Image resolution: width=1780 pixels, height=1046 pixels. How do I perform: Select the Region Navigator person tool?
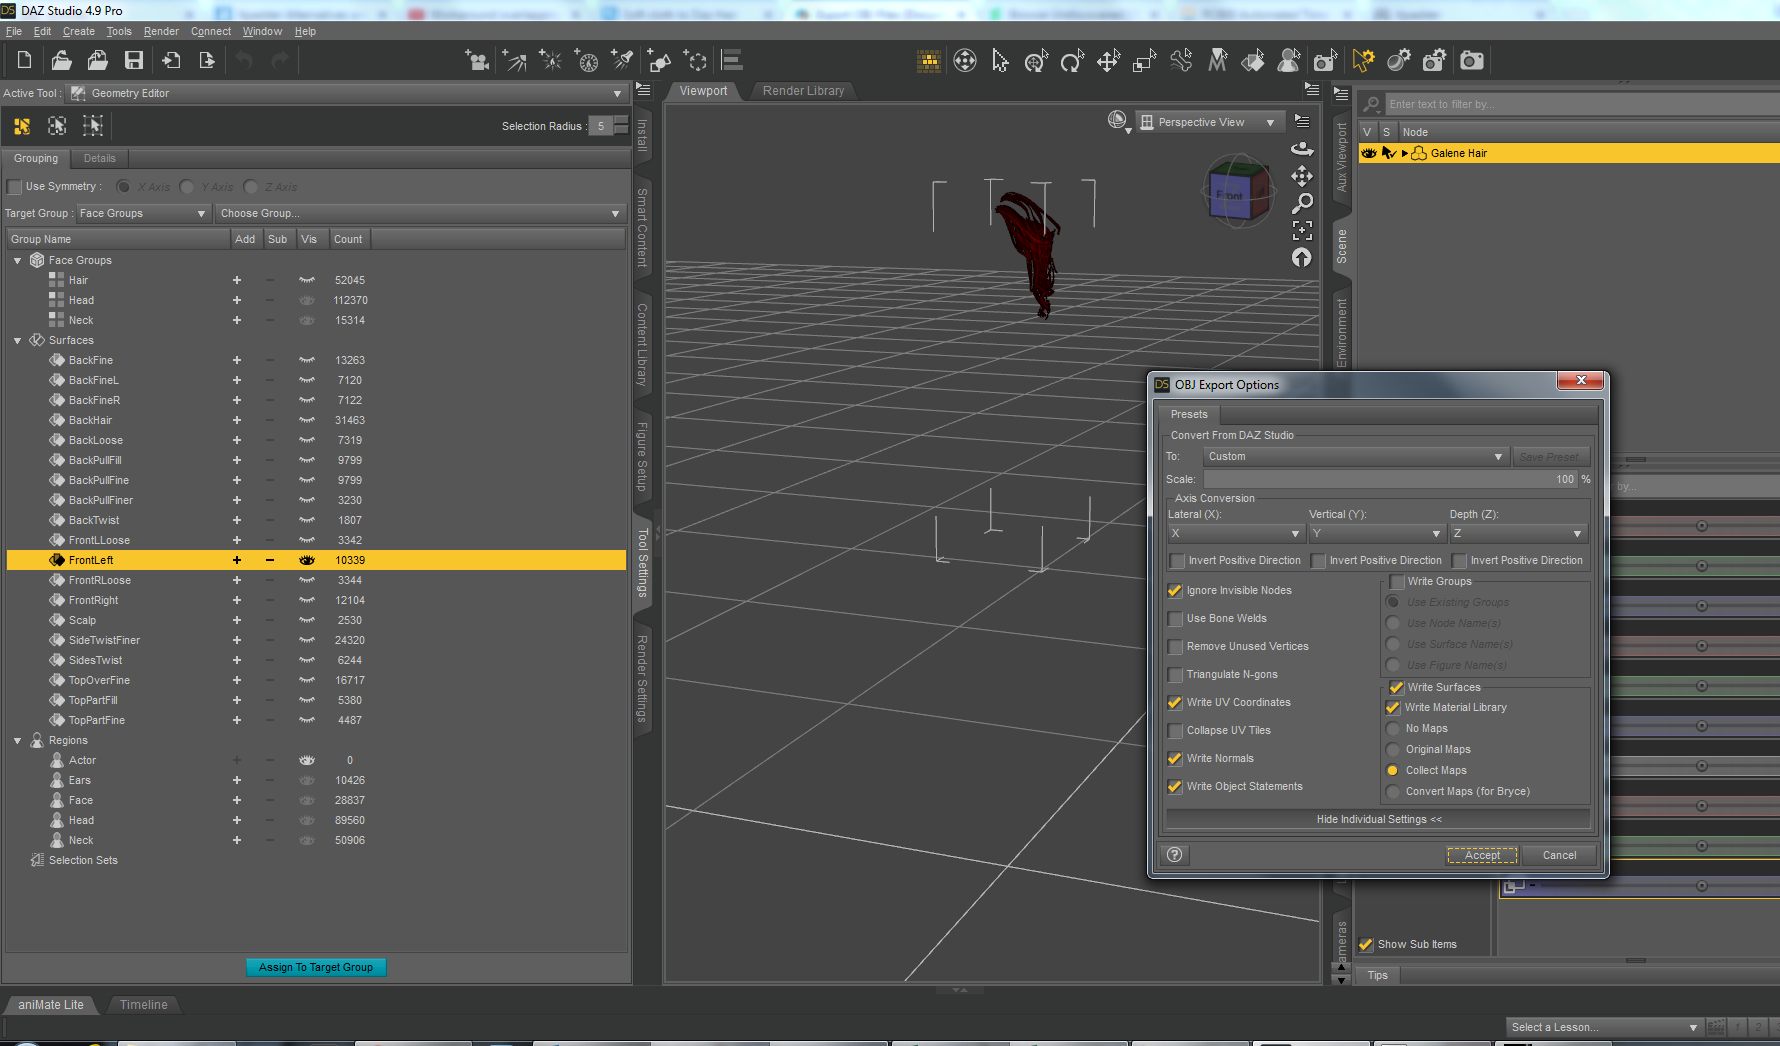(1288, 61)
